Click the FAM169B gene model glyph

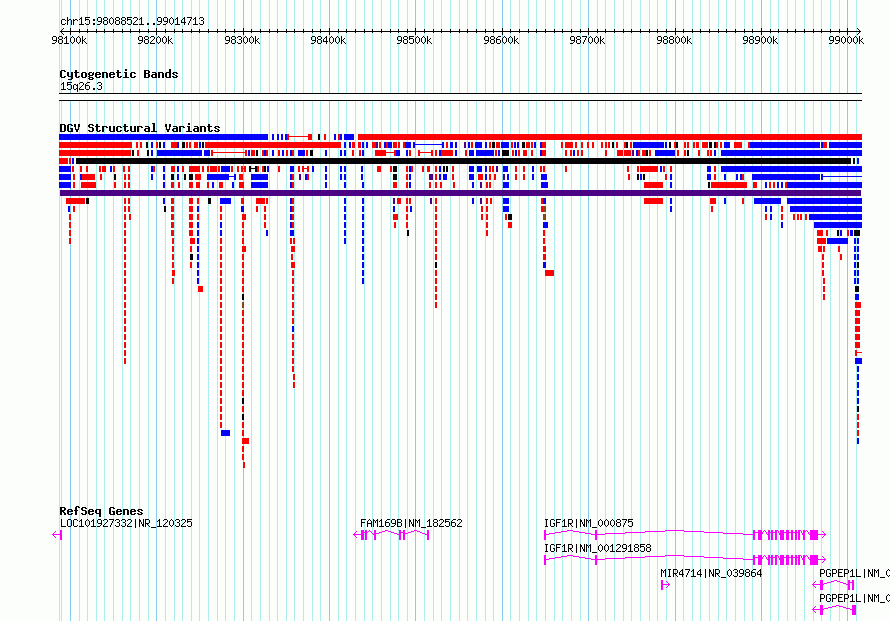pyautogui.click(x=391, y=535)
